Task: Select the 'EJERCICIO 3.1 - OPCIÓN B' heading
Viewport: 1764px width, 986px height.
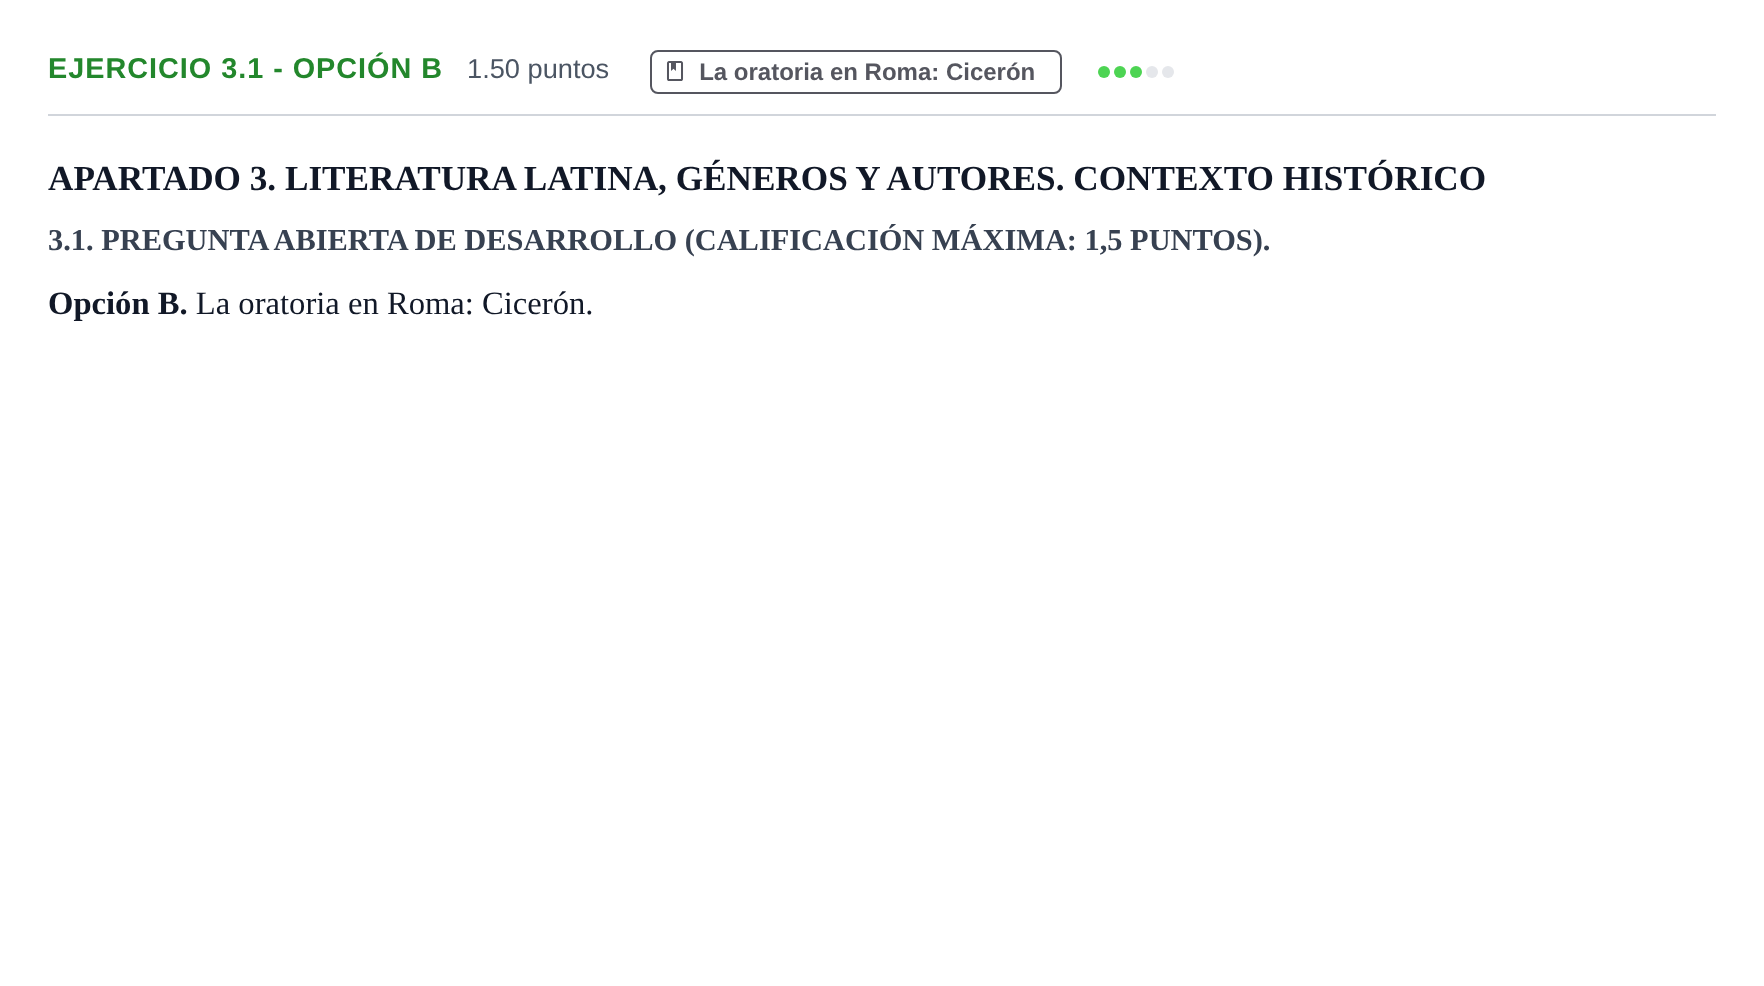Action: pos(245,69)
